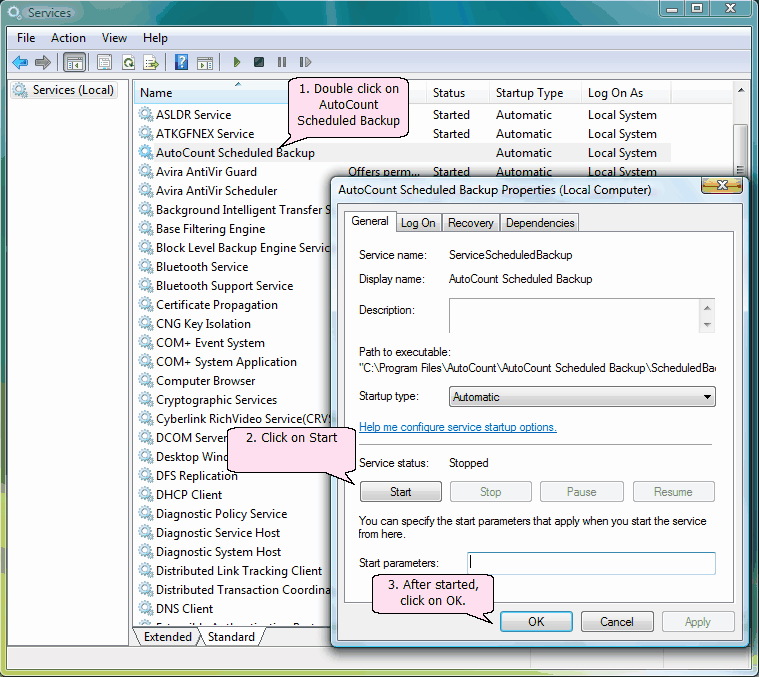The width and height of the screenshot is (759, 677).
Task: Click gear icon next to CNG Key Isolation
Action: pos(145,323)
